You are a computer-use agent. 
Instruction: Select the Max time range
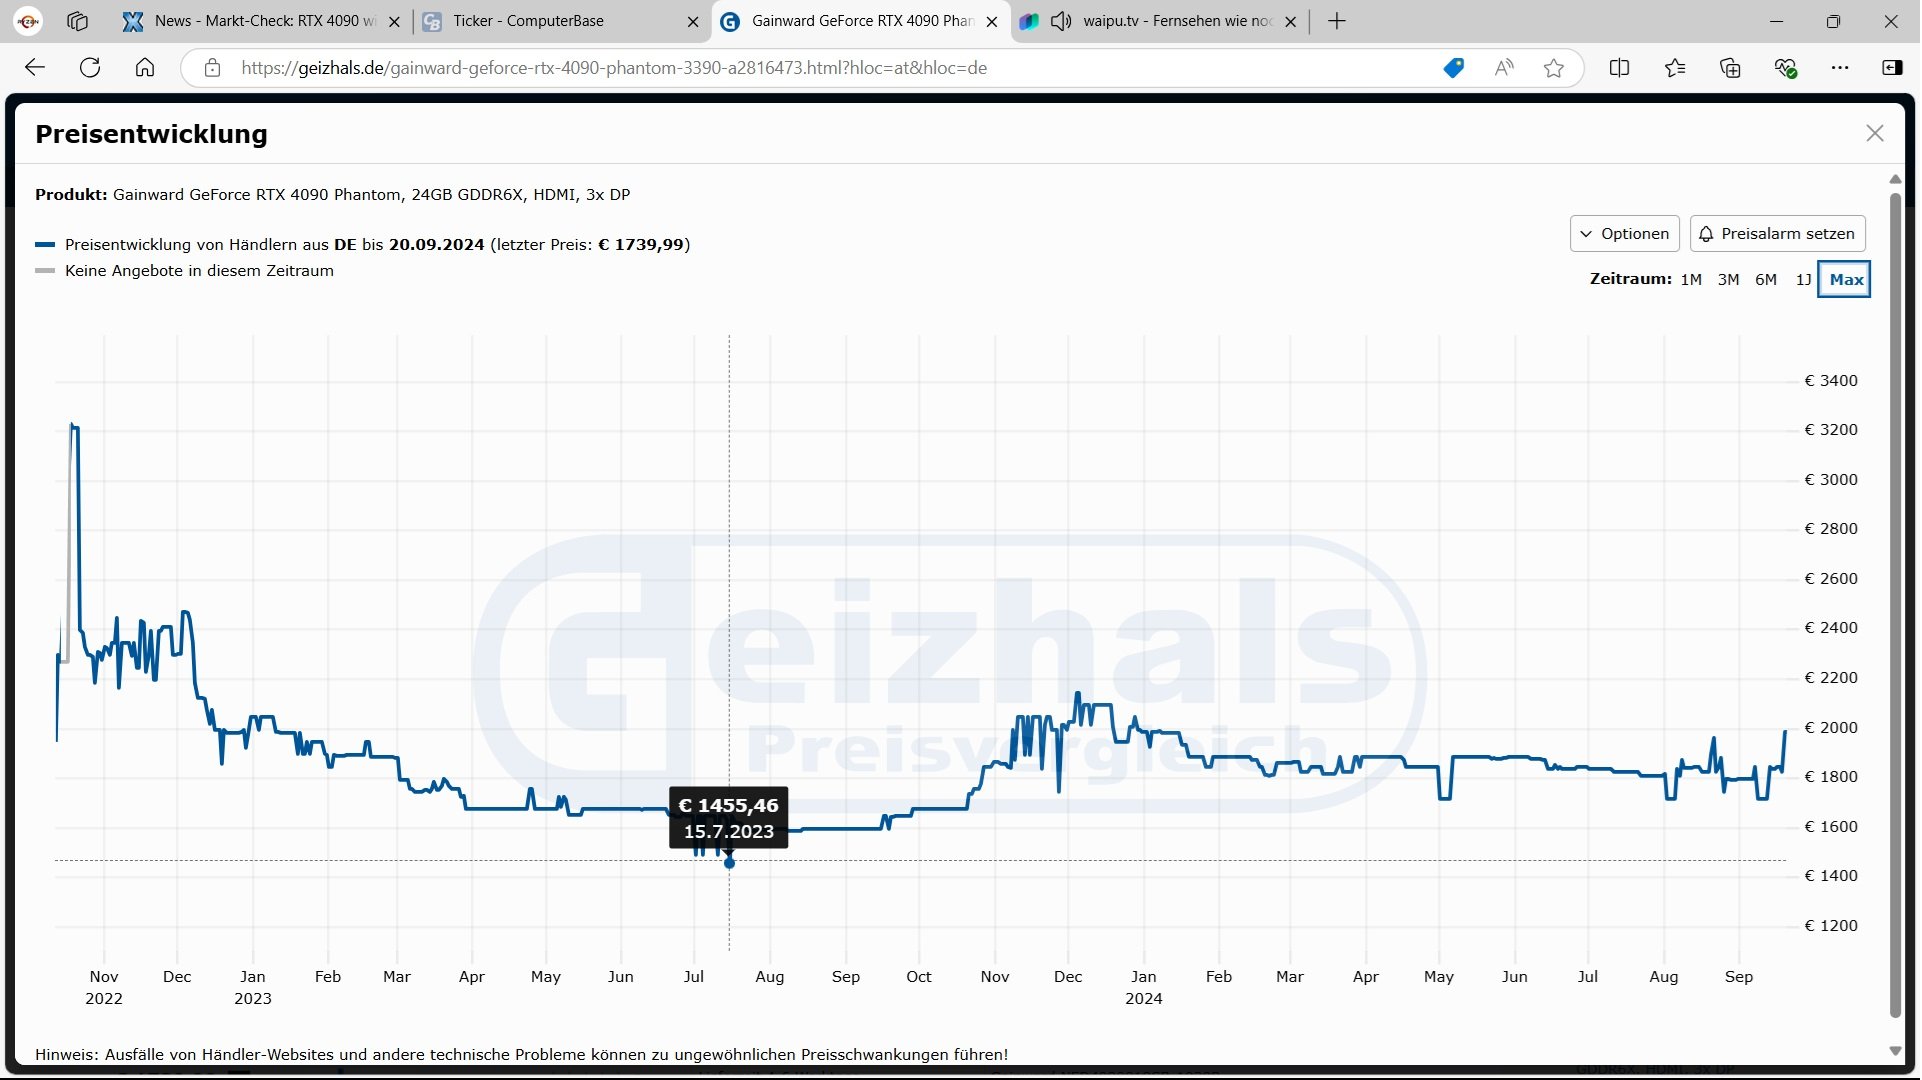pos(1845,280)
